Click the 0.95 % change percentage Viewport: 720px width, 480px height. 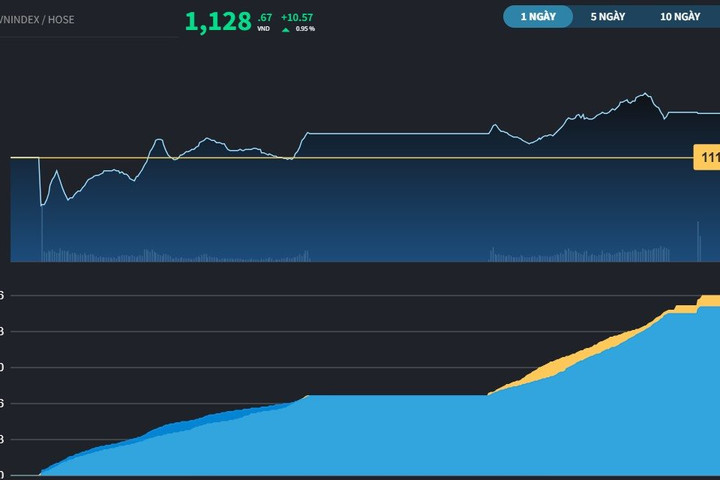tap(305, 29)
